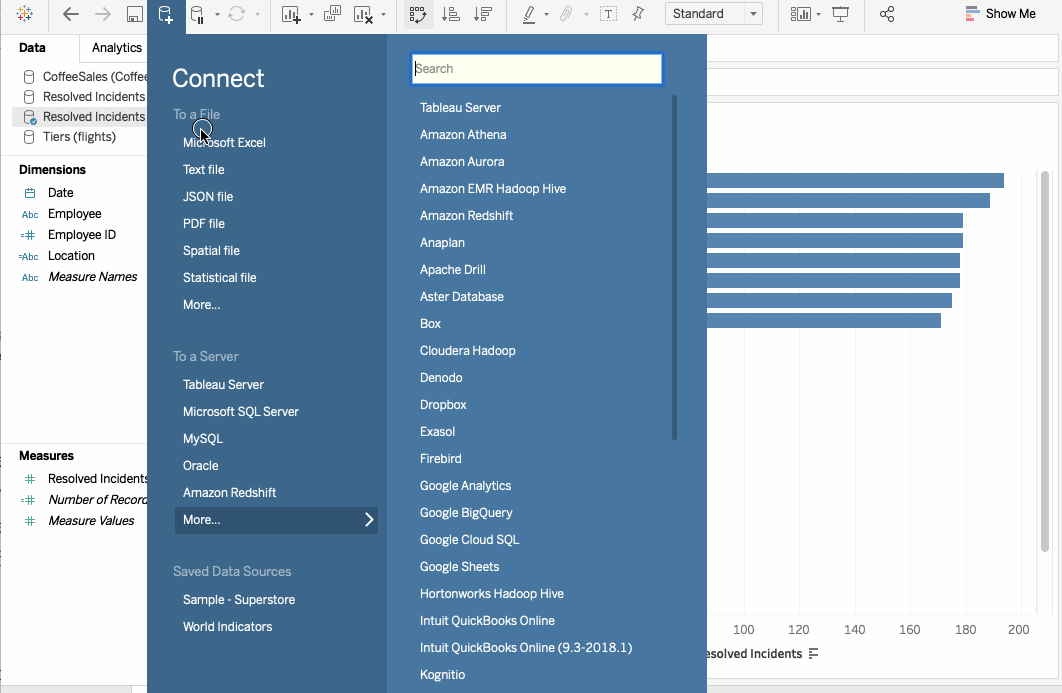Click the refresh/run update icon

pyautogui.click(x=236, y=14)
